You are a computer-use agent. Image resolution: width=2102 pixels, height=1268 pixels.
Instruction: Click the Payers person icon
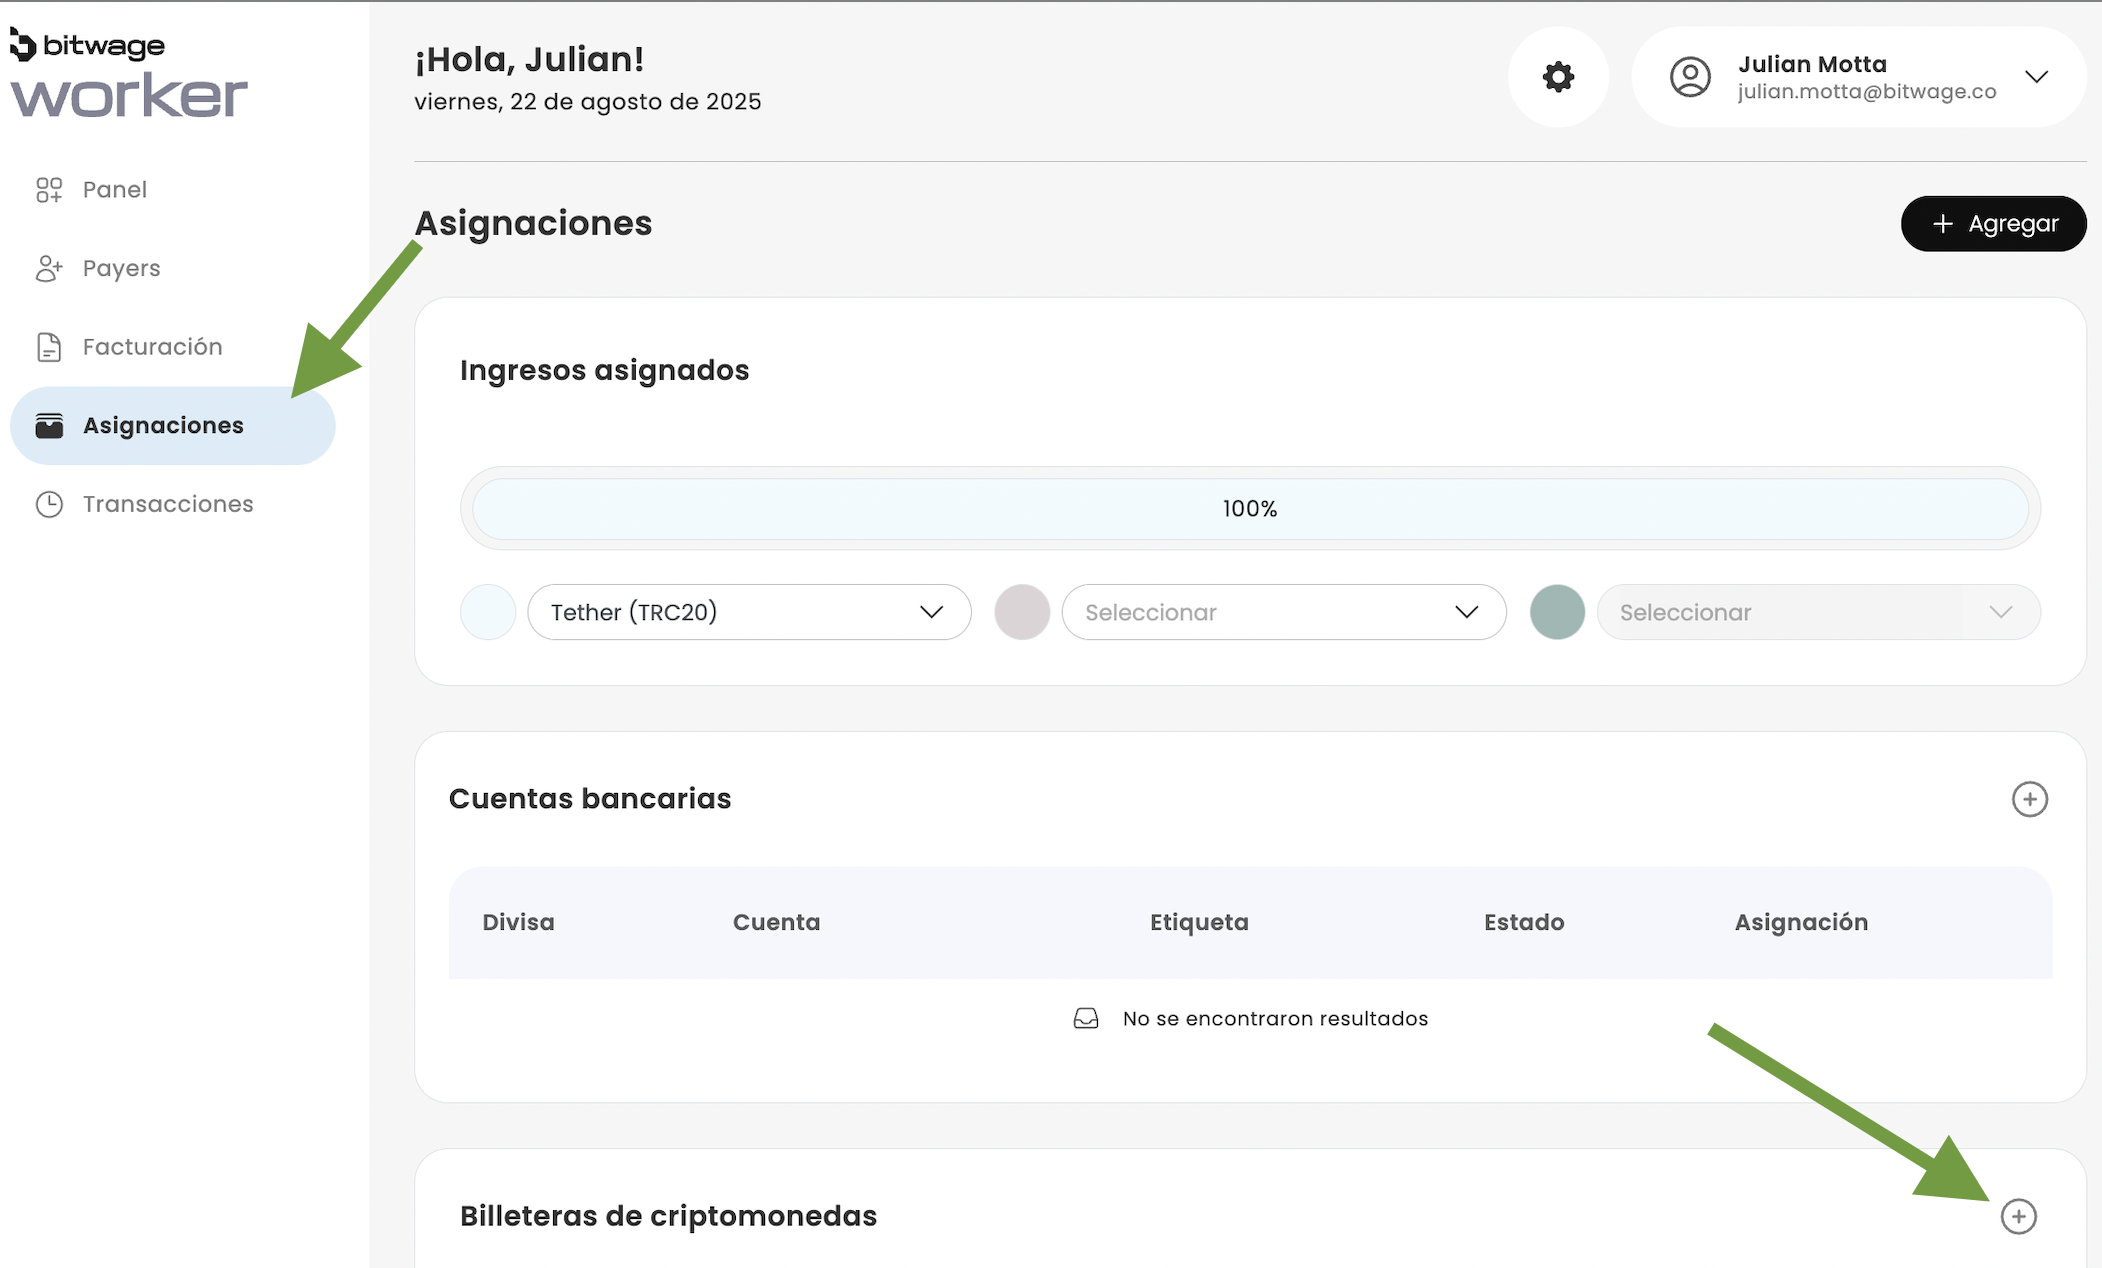(49, 268)
